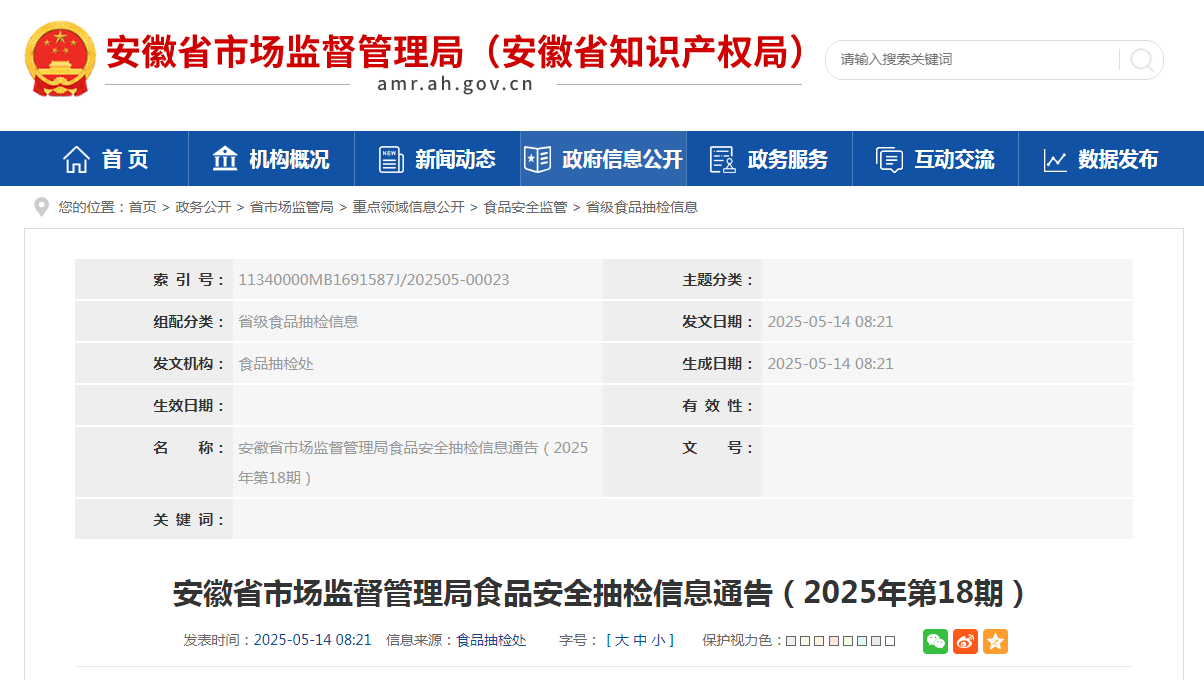
Task: Open the 政府信息公开 navigation tab
Action: (x=604, y=159)
